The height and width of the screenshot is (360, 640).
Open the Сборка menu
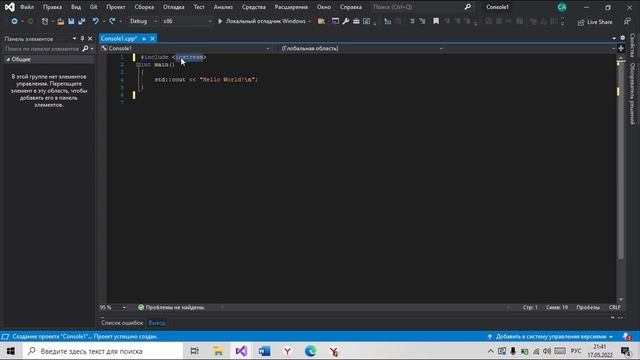[x=144, y=7]
